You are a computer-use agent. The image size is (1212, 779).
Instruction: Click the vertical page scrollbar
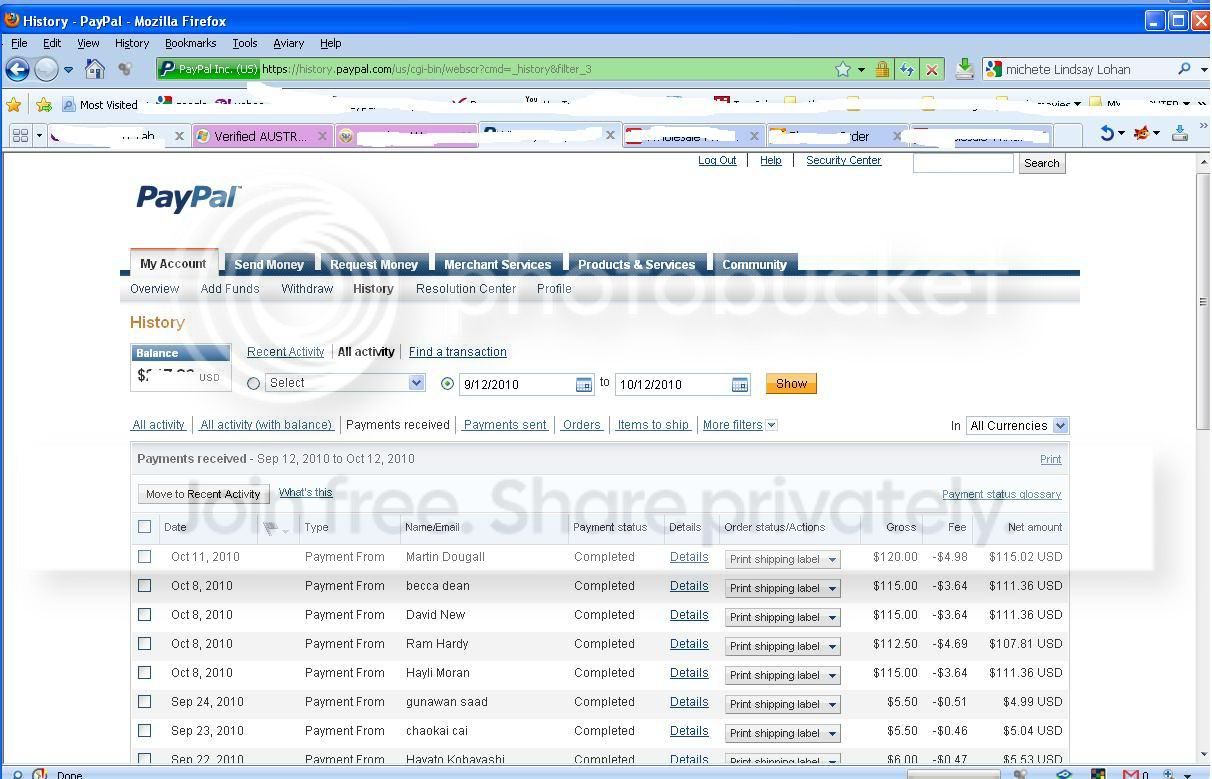pyautogui.click(x=1203, y=301)
